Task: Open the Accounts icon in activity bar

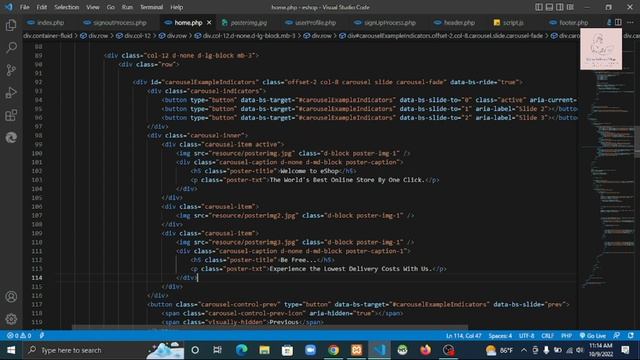Action: [x=11, y=297]
